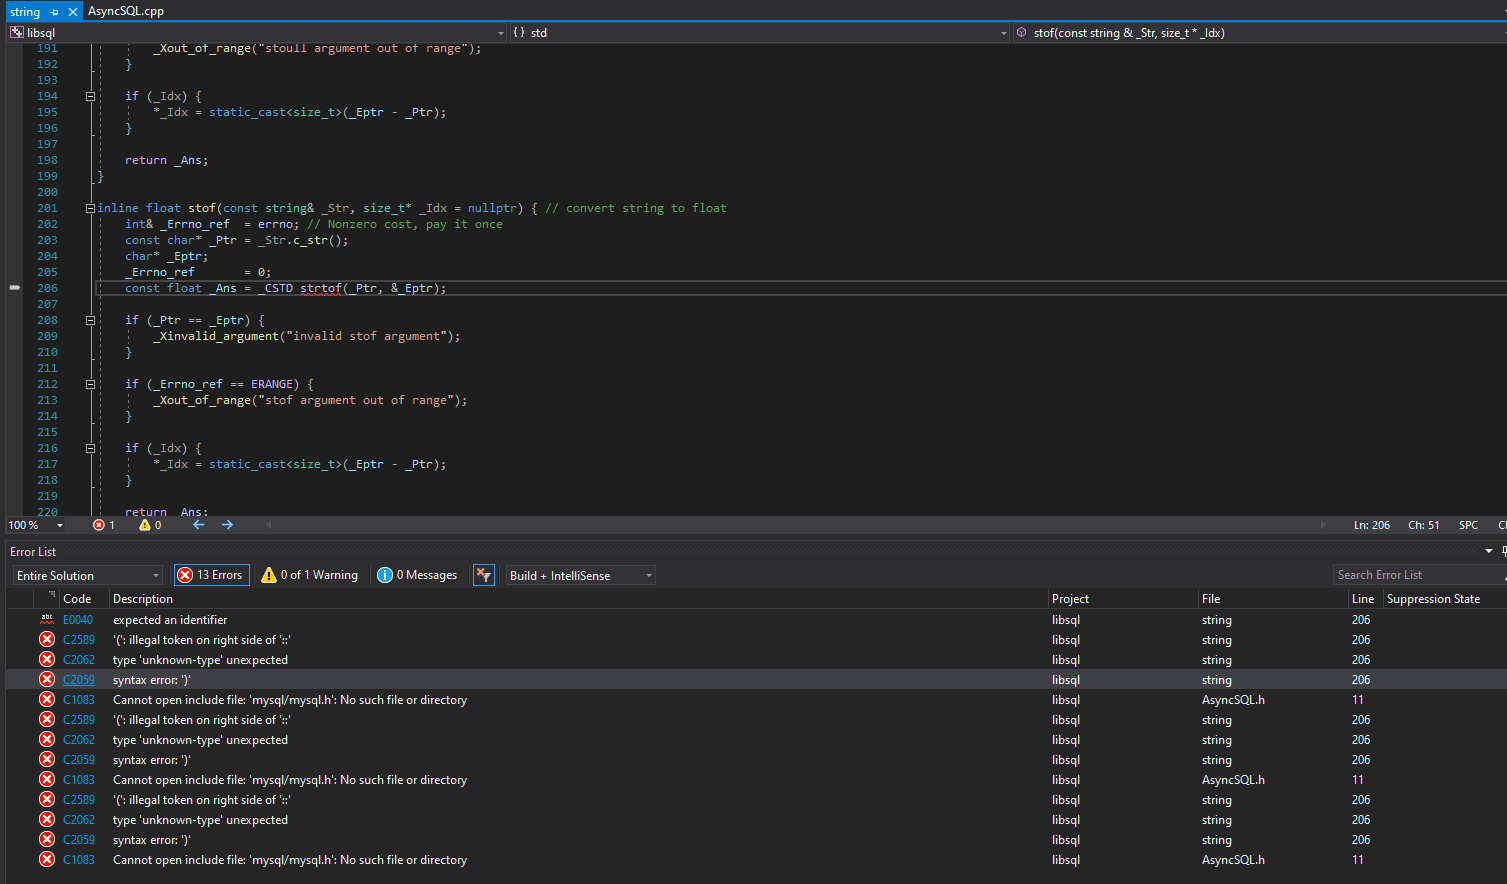Navigate forward with the right arrow icon
Screen dimensions: 1507x884
227,524
